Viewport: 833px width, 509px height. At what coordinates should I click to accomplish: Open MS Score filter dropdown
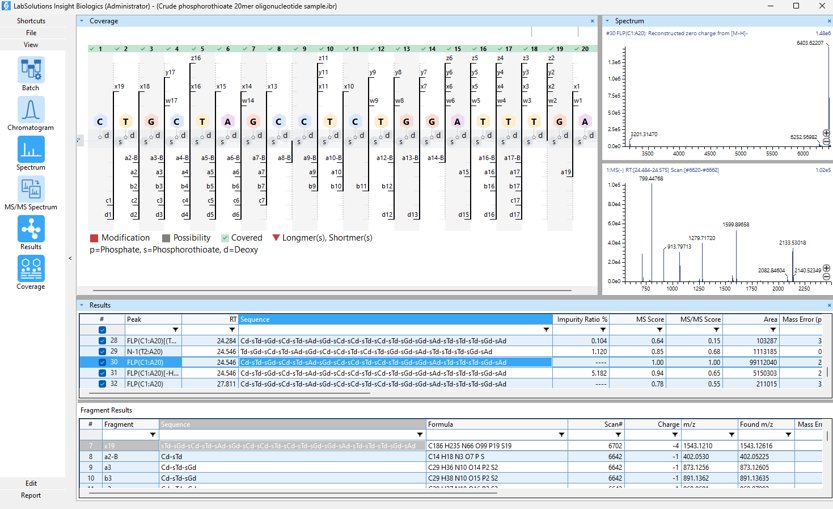tap(659, 330)
